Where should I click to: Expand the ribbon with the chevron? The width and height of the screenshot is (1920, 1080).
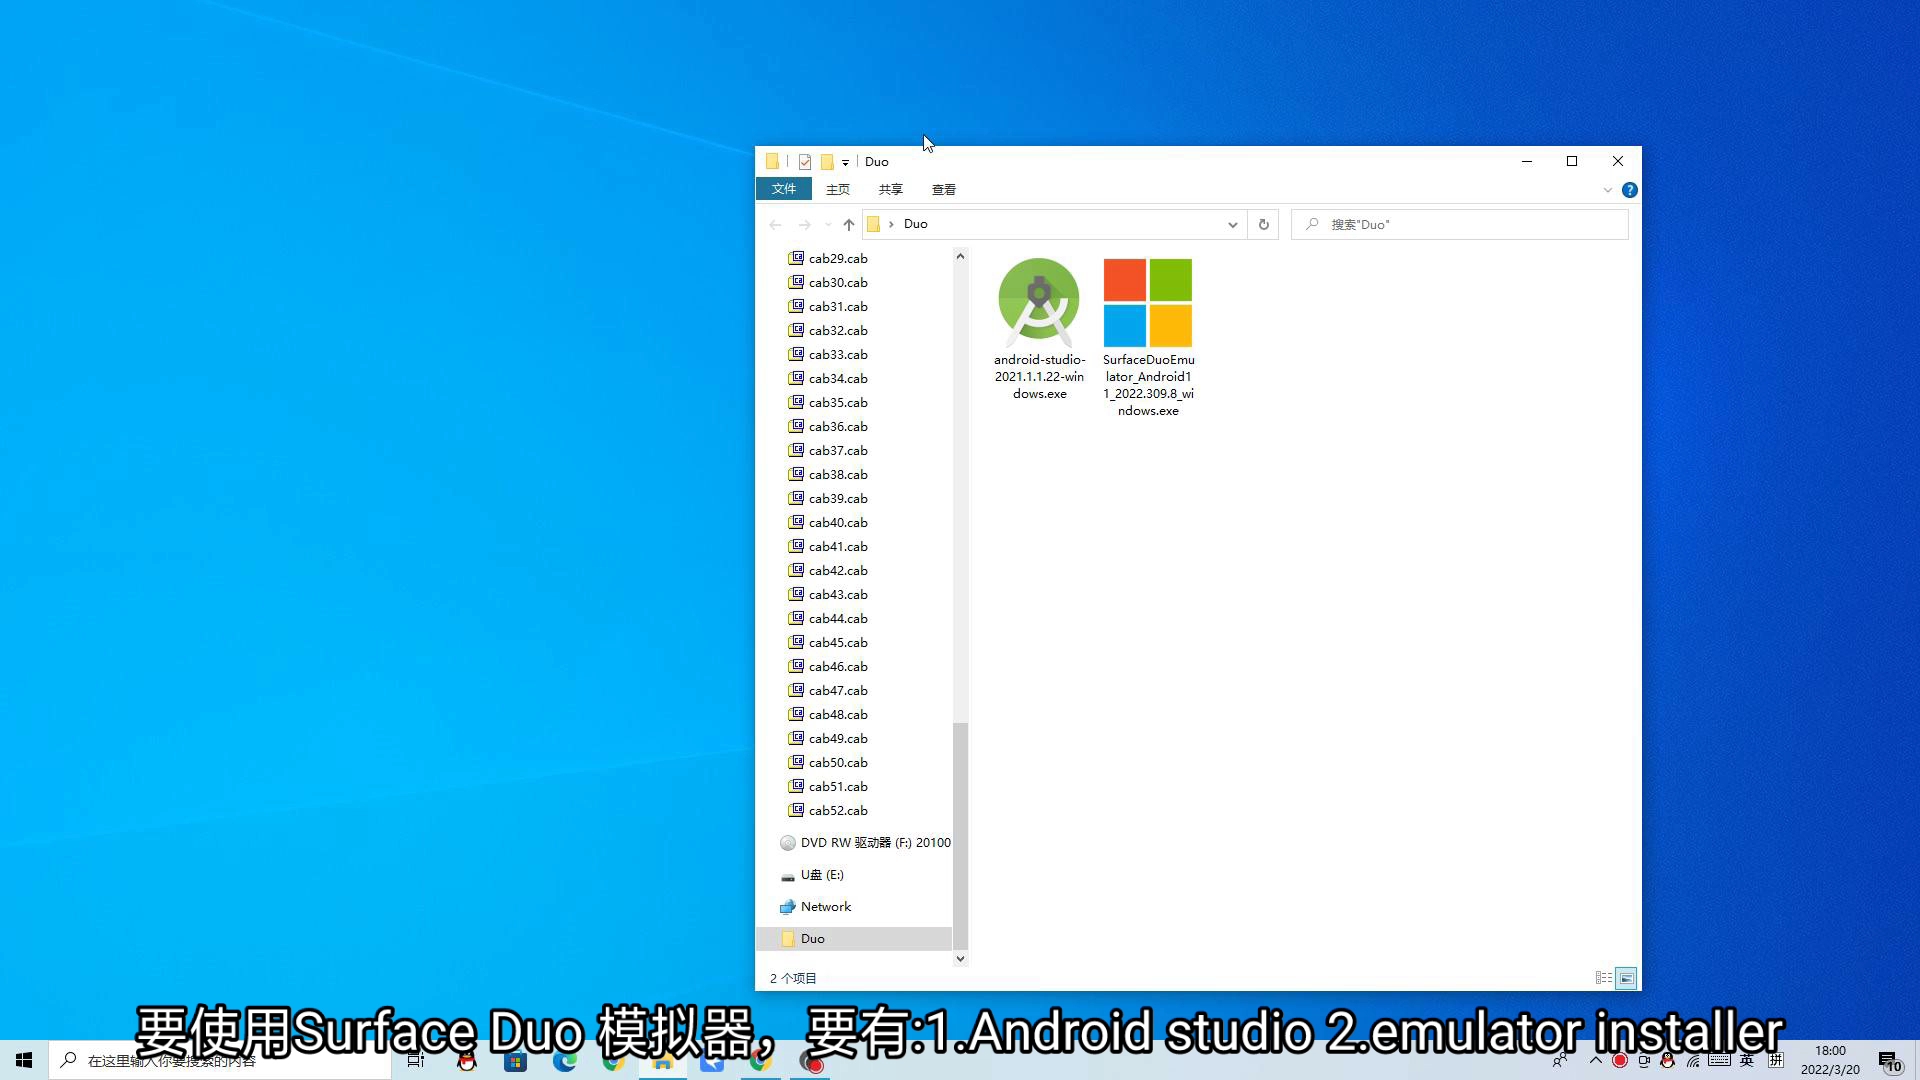coord(1608,190)
